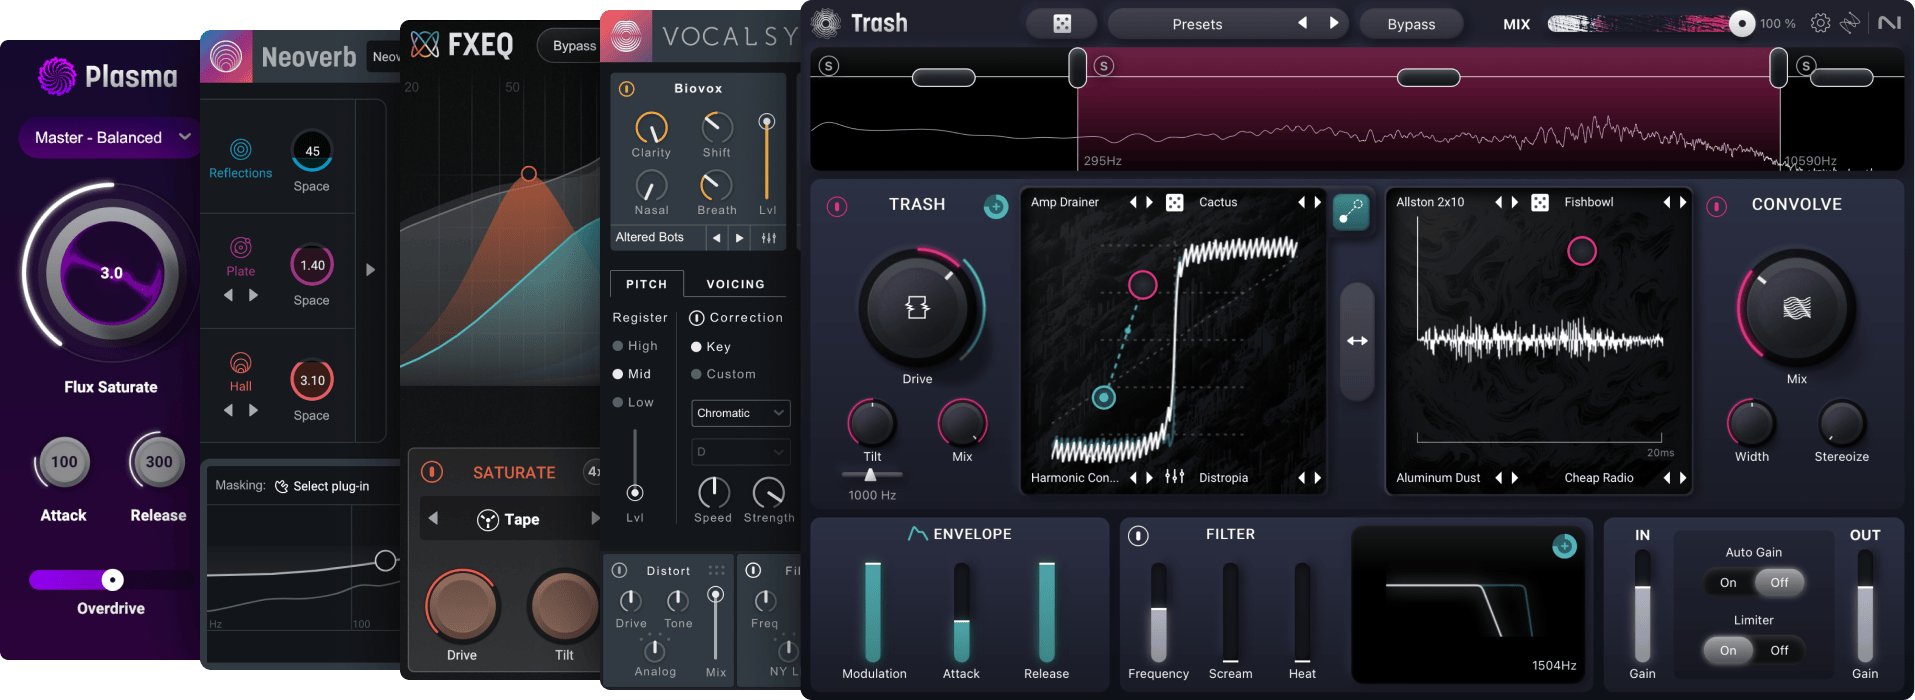The image size is (1915, 700).
Task: Click the Envelope Modulation slider
Action: tap(873, 612)
